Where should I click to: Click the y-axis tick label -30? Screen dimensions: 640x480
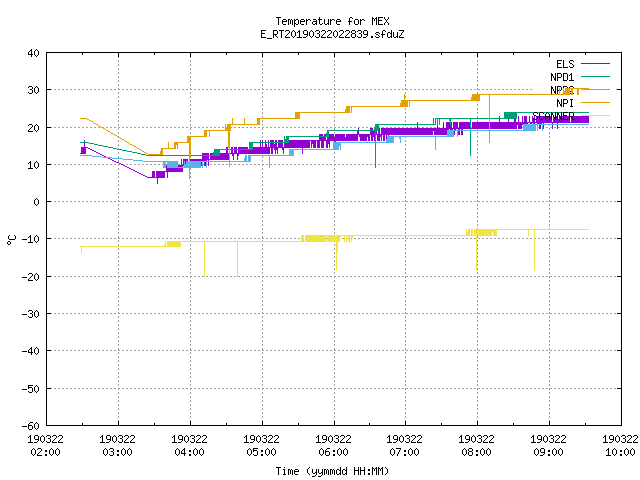[31, 314]
